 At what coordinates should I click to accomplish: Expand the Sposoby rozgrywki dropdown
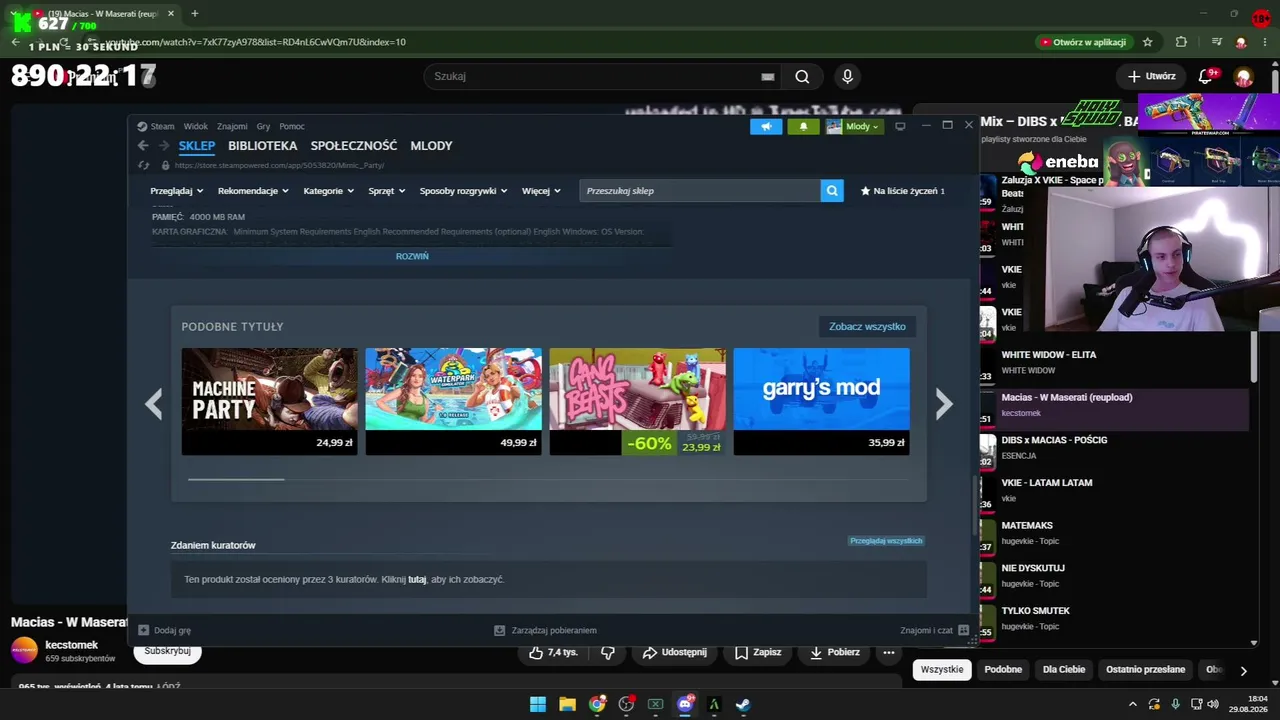[x=463, y=191]
